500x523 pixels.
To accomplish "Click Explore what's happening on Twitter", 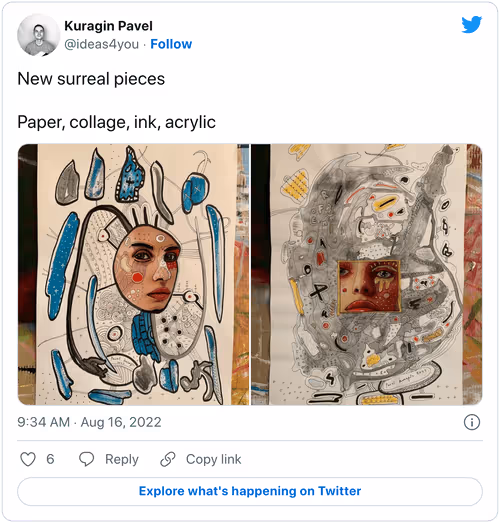I will (250, 491).
